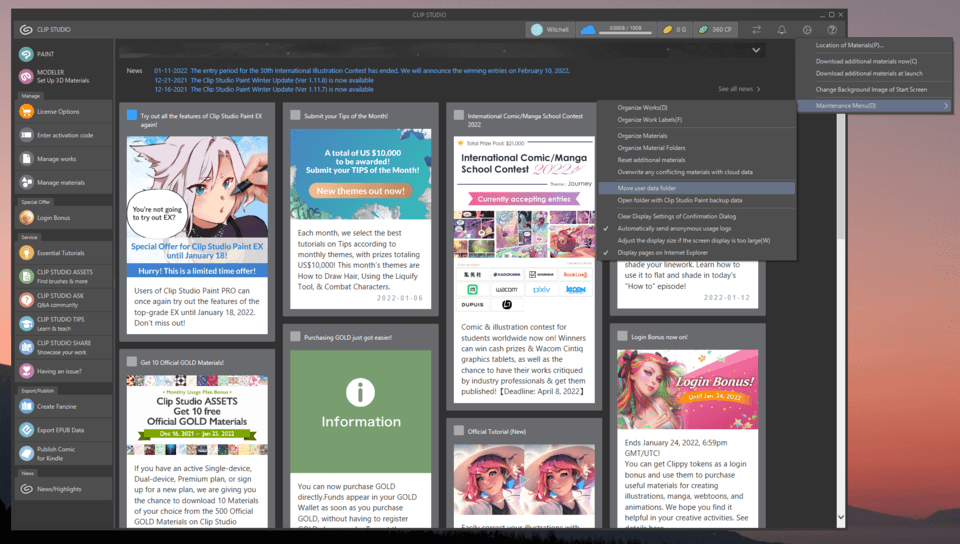960x544 pixels.
Task: Open Essential Tutorials lightbulb icon
Action: (x=26, y=253)
